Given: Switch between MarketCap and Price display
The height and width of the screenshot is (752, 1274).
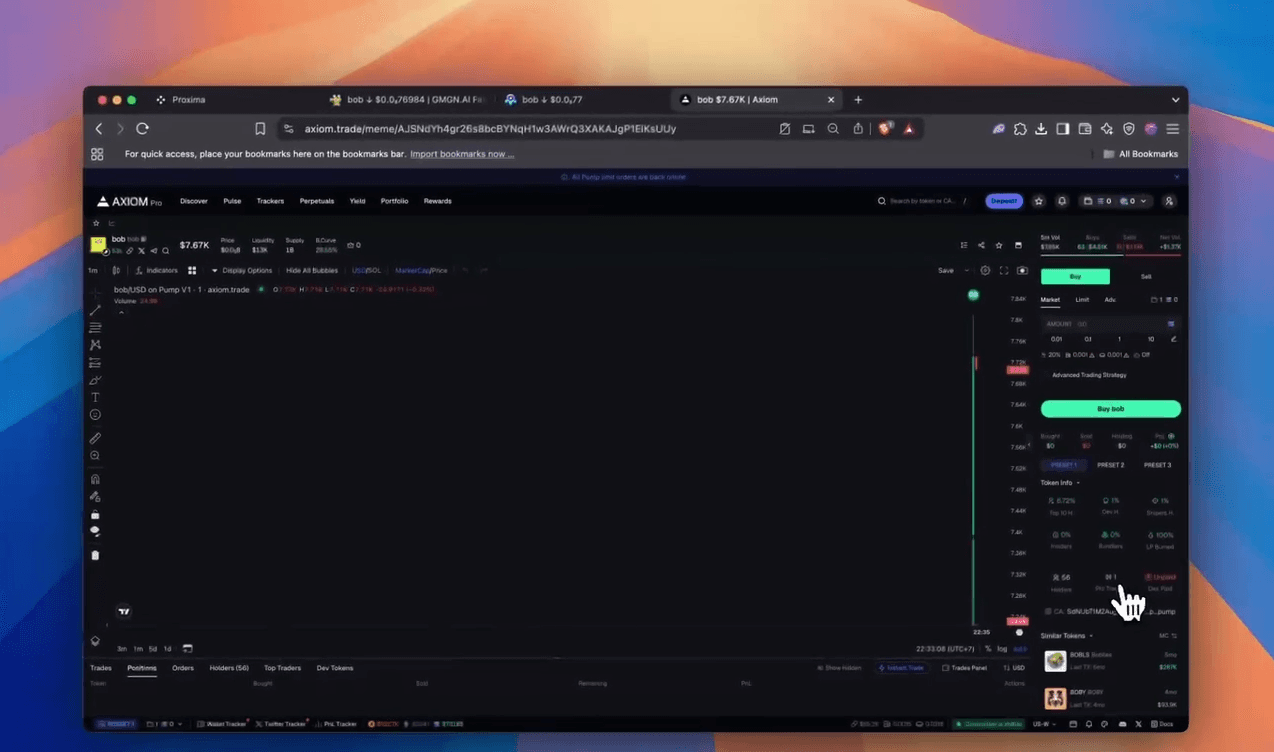Looking at the screenshot, I should click(421, 270).
